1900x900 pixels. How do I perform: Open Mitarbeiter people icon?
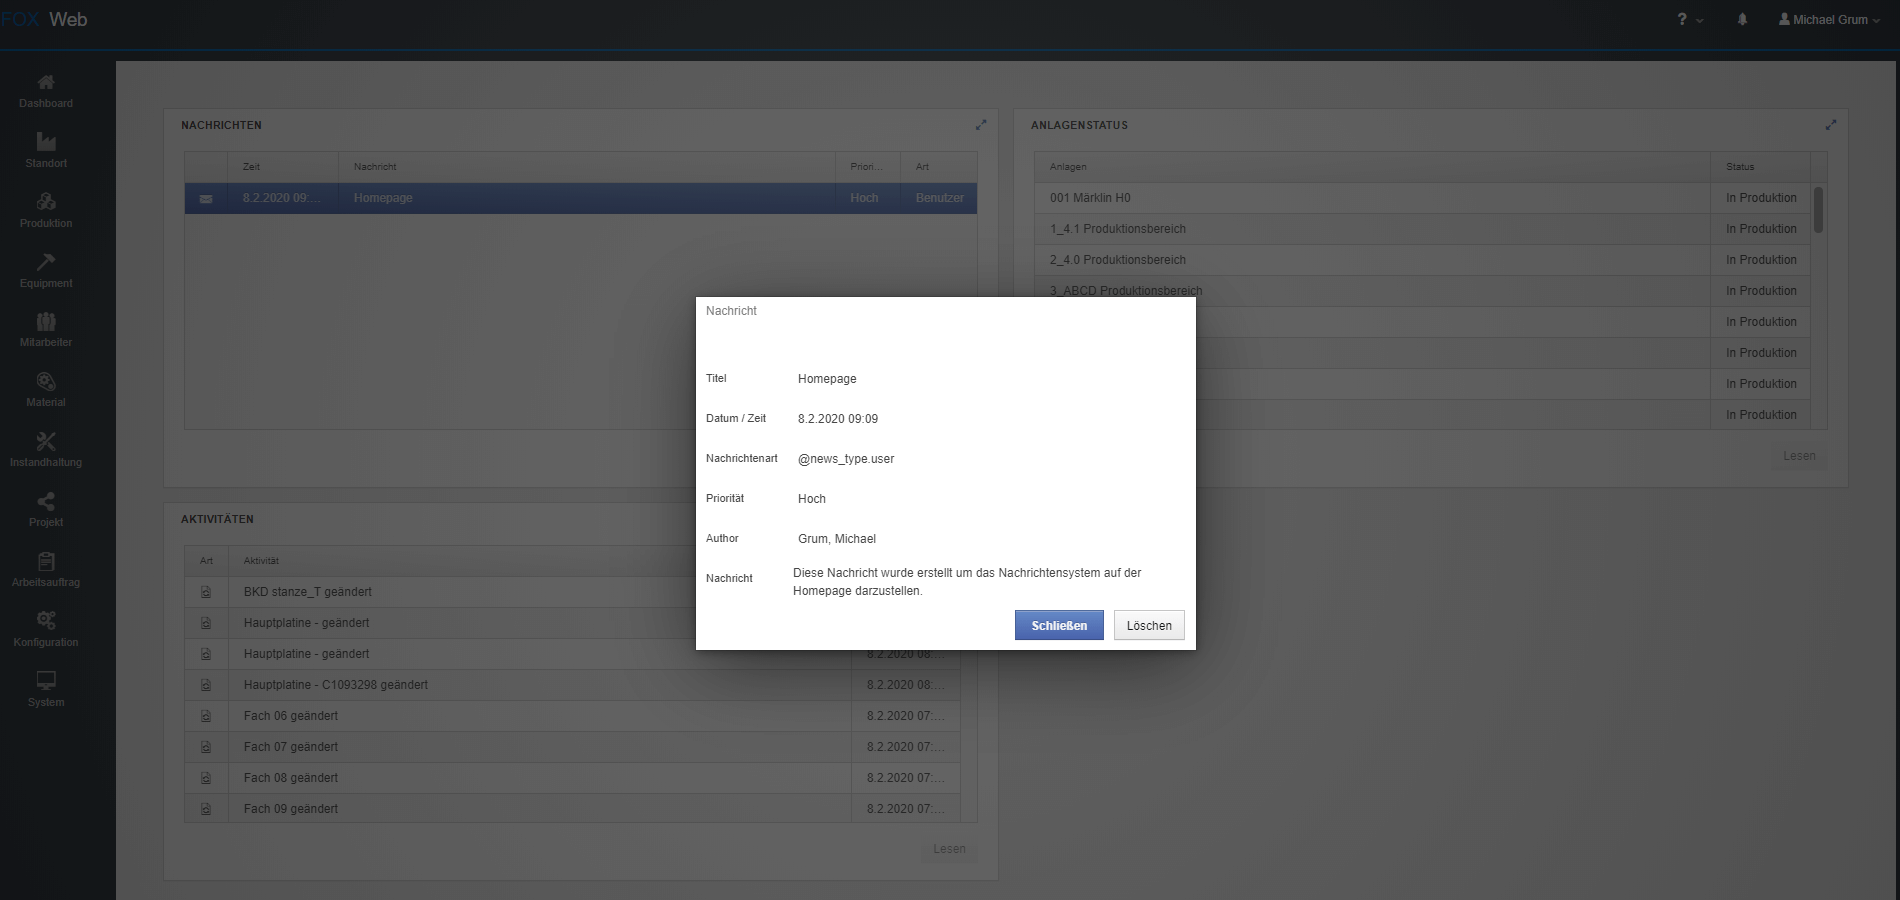tap(46, 322)
